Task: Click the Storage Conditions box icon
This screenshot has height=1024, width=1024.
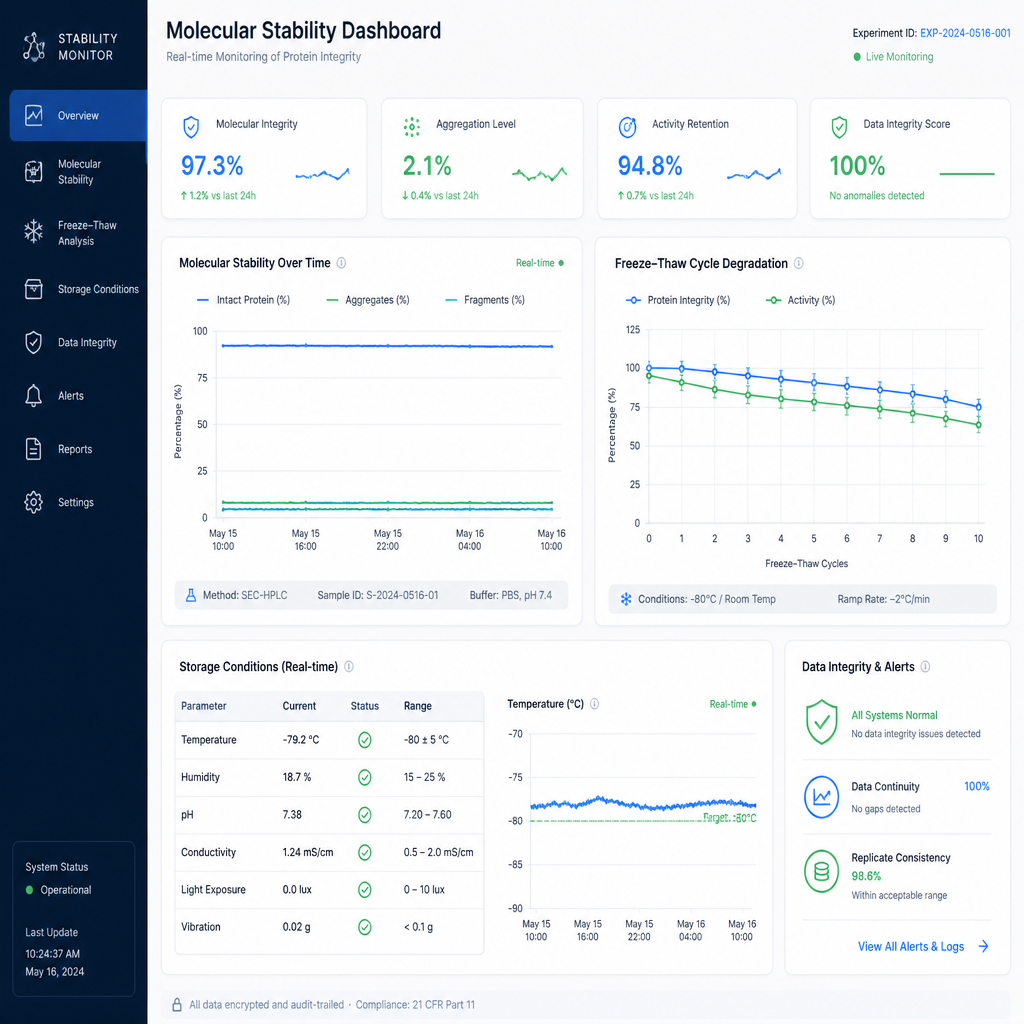Action: 34,289
